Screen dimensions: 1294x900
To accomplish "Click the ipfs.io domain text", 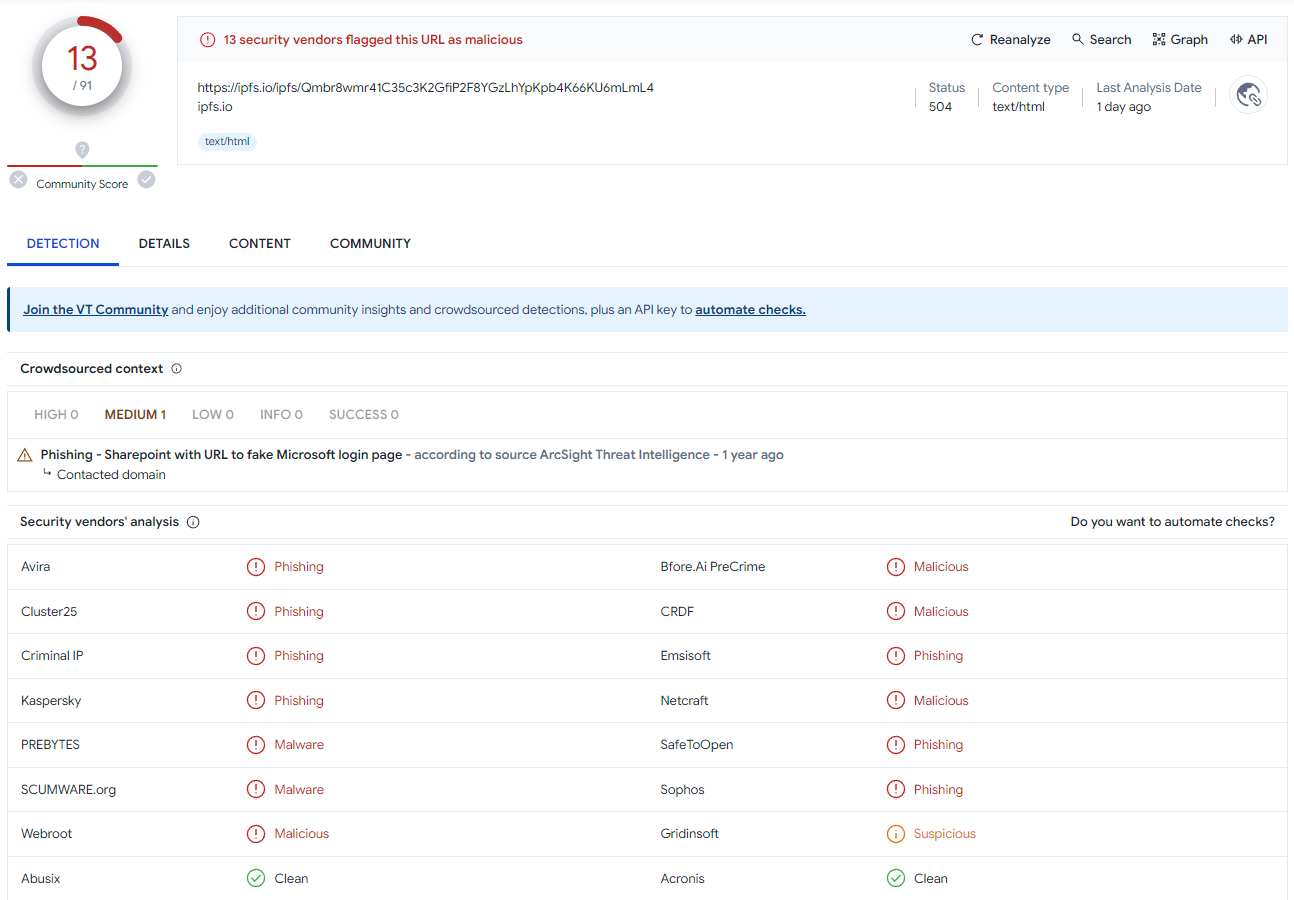I will pyautogui.click(x=215, y=107).
